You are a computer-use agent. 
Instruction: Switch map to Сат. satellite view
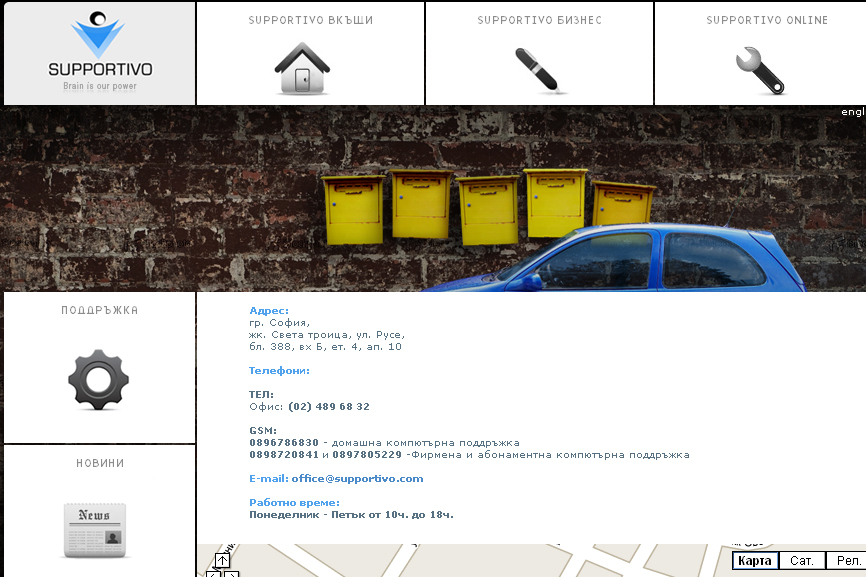(802, 561)
